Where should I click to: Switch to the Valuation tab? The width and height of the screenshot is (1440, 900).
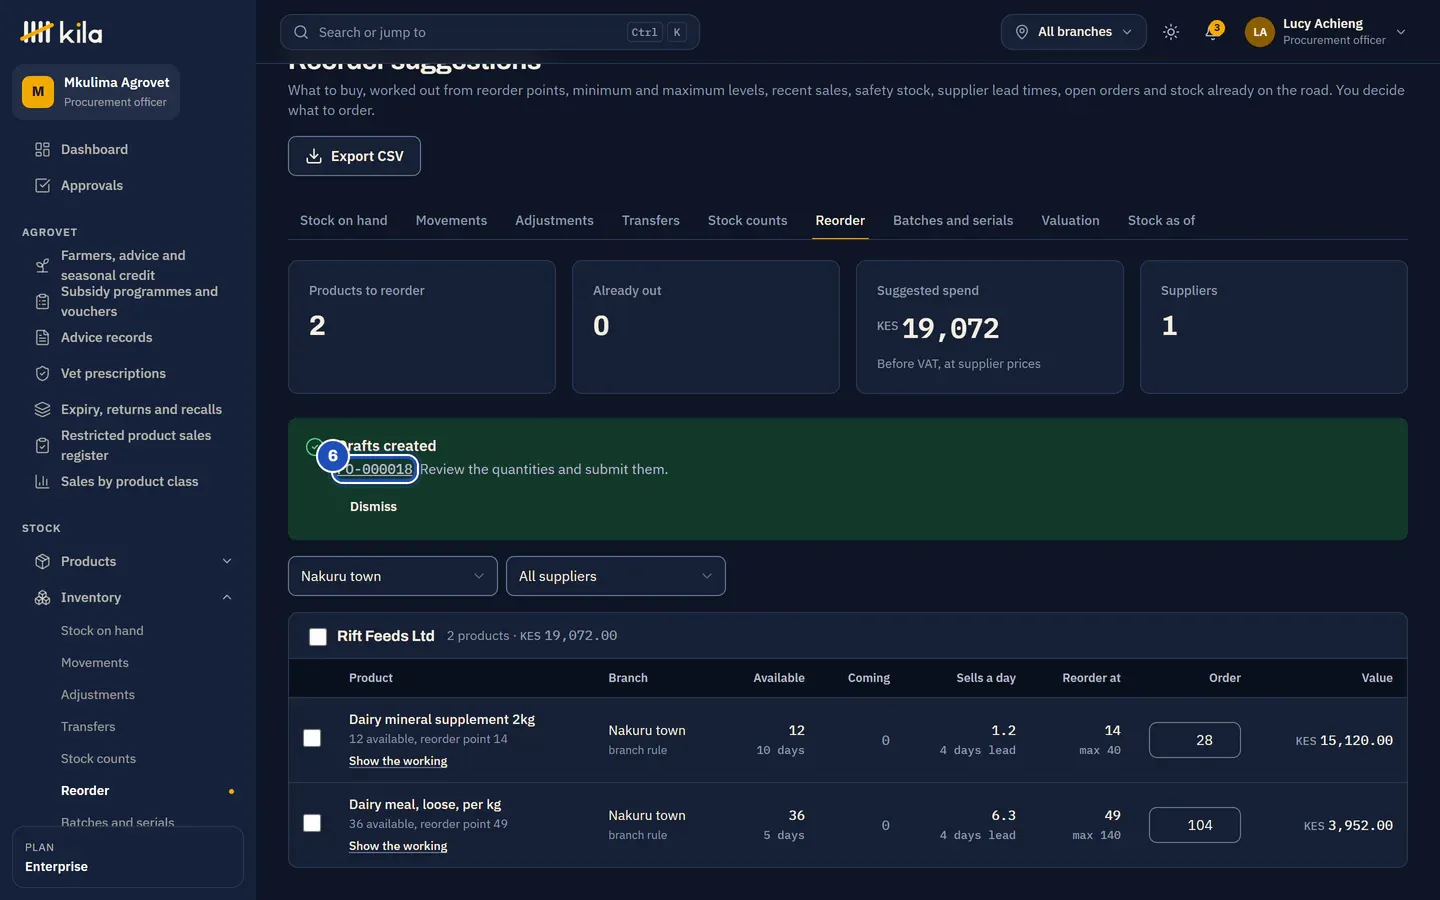coord(1070,220)
